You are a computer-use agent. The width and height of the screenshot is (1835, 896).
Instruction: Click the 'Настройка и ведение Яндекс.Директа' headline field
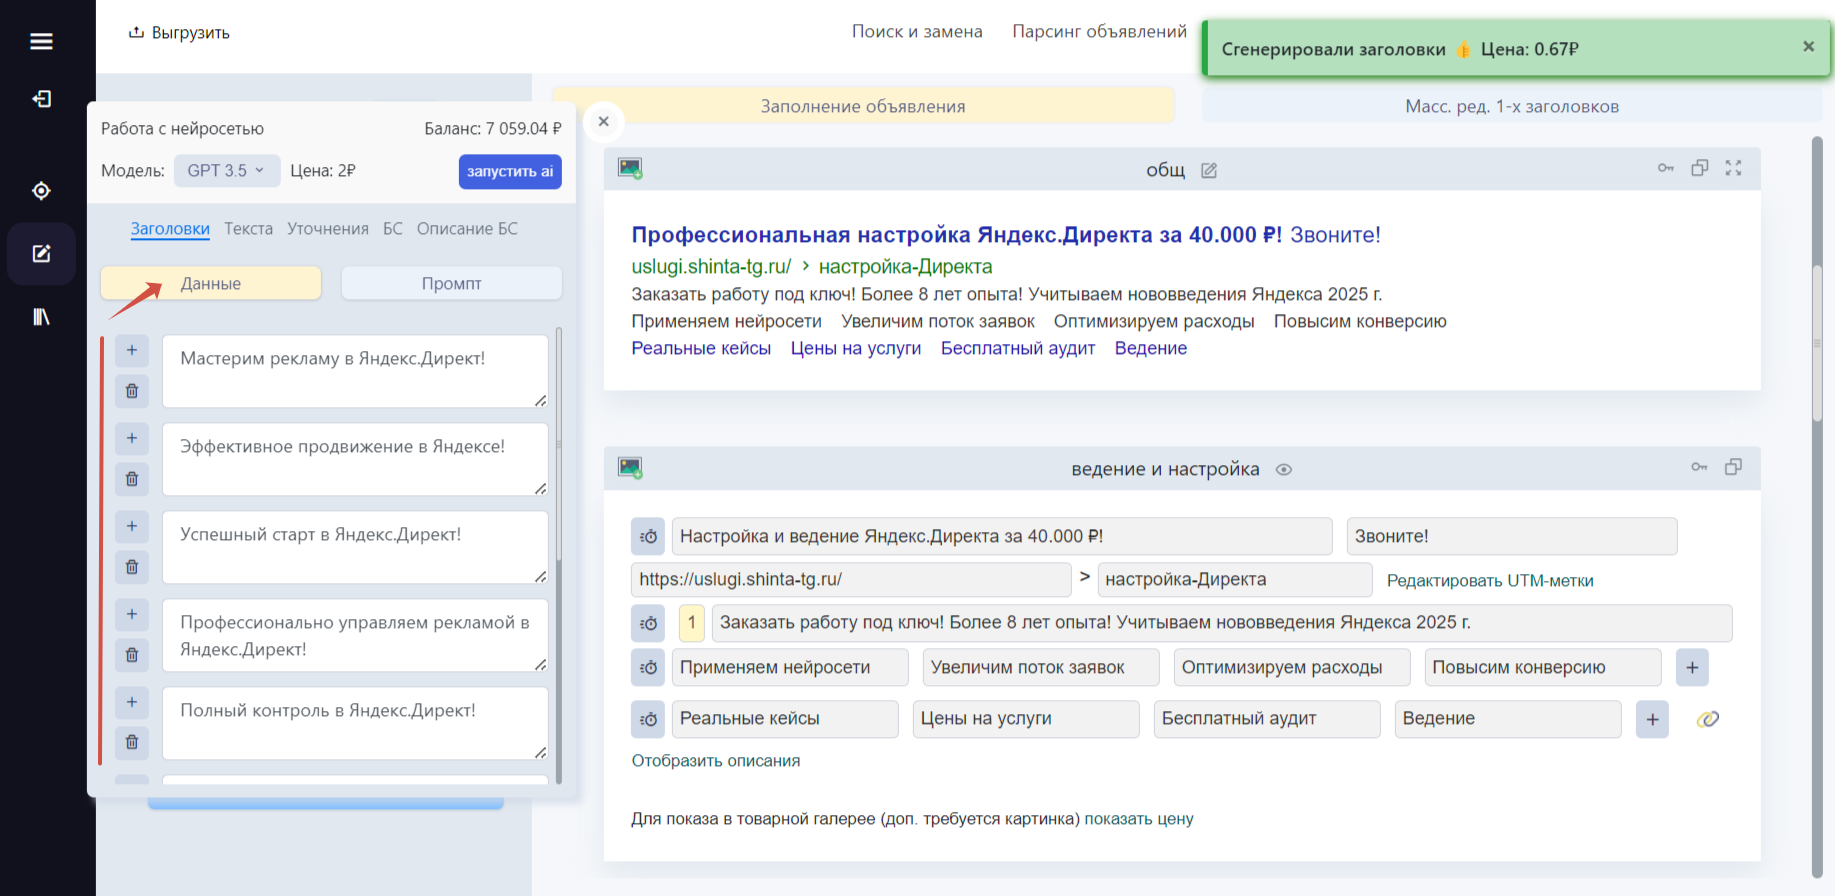[x=1002, y=536]
